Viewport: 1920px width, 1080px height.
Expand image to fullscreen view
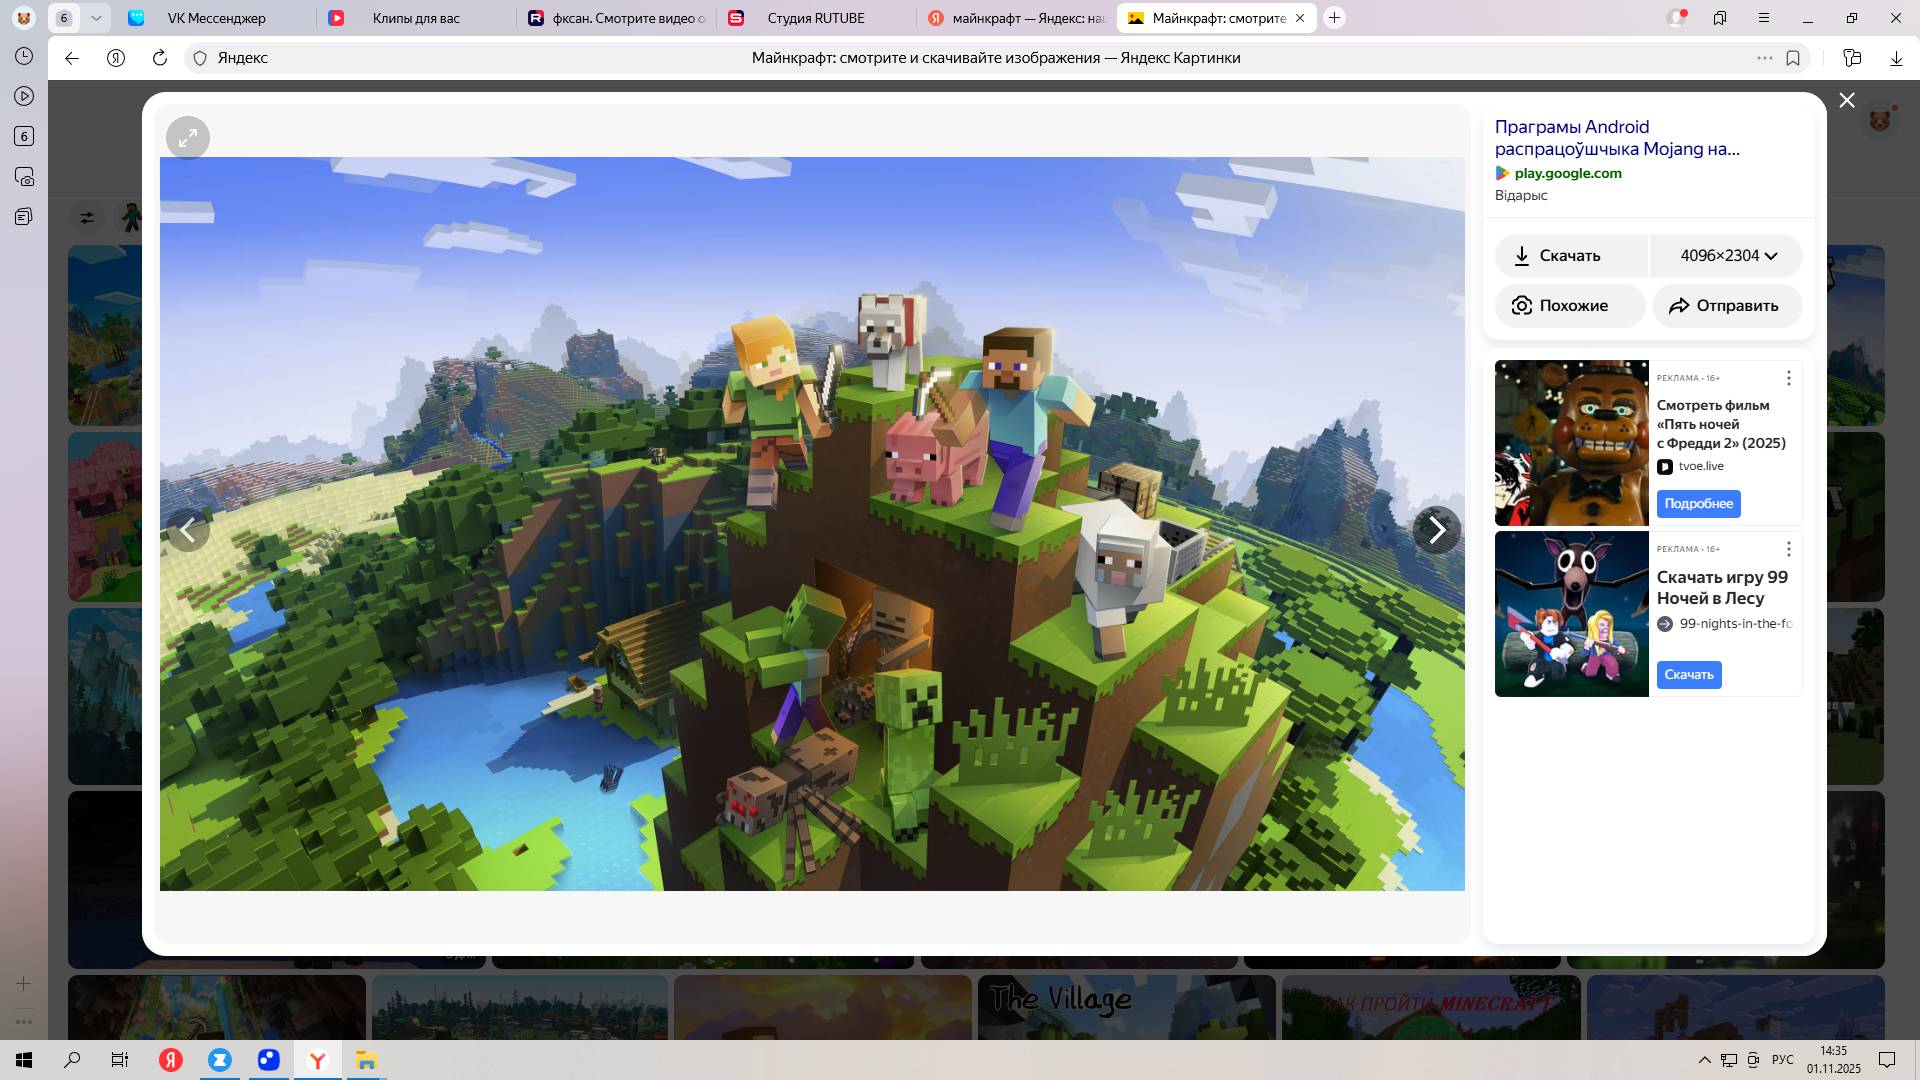pyautogui.click(x=187, y=138)
